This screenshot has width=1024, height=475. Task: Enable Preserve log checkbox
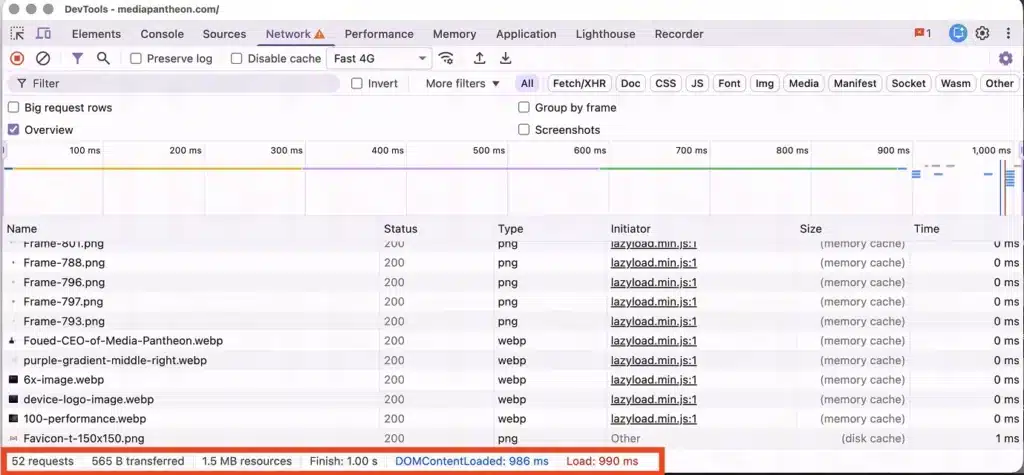136,59
